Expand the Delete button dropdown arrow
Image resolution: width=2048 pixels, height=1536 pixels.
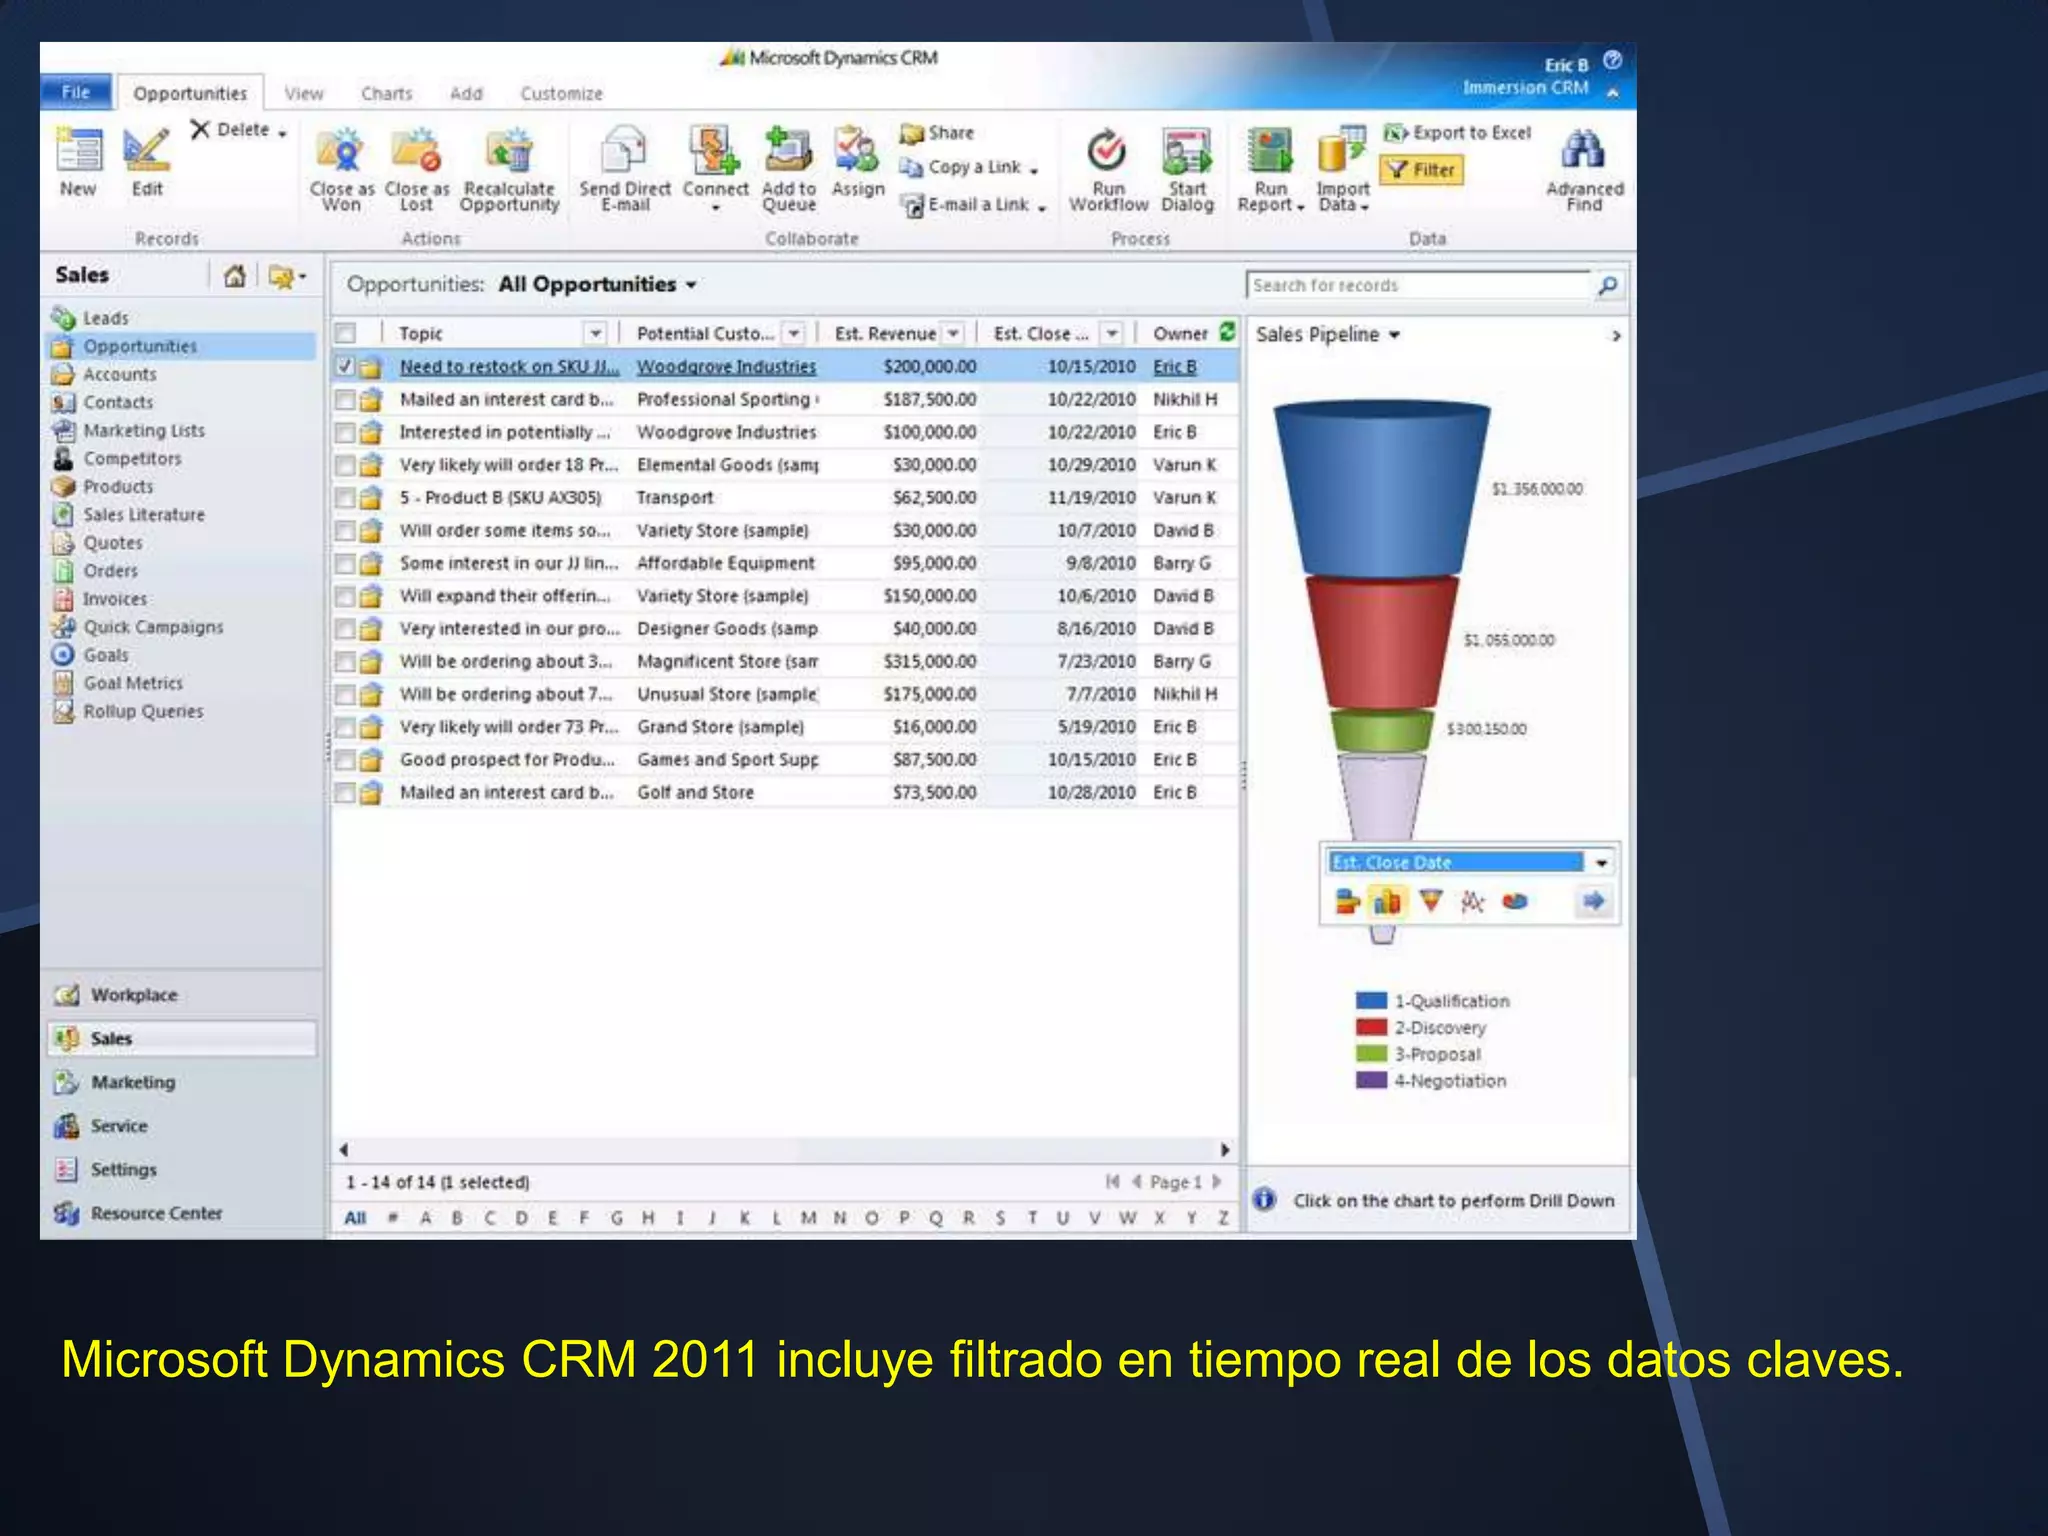point(283,132)
